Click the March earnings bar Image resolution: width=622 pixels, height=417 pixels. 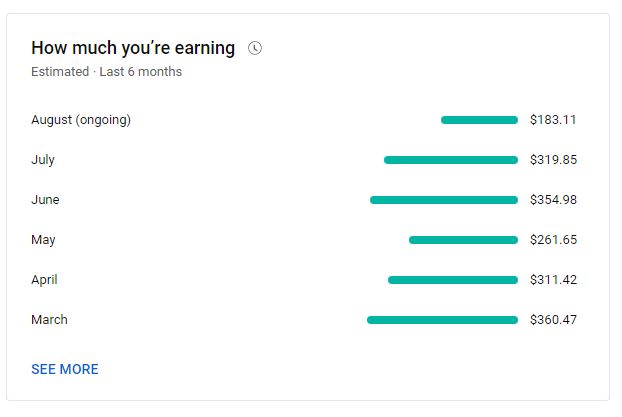point(442,320)
